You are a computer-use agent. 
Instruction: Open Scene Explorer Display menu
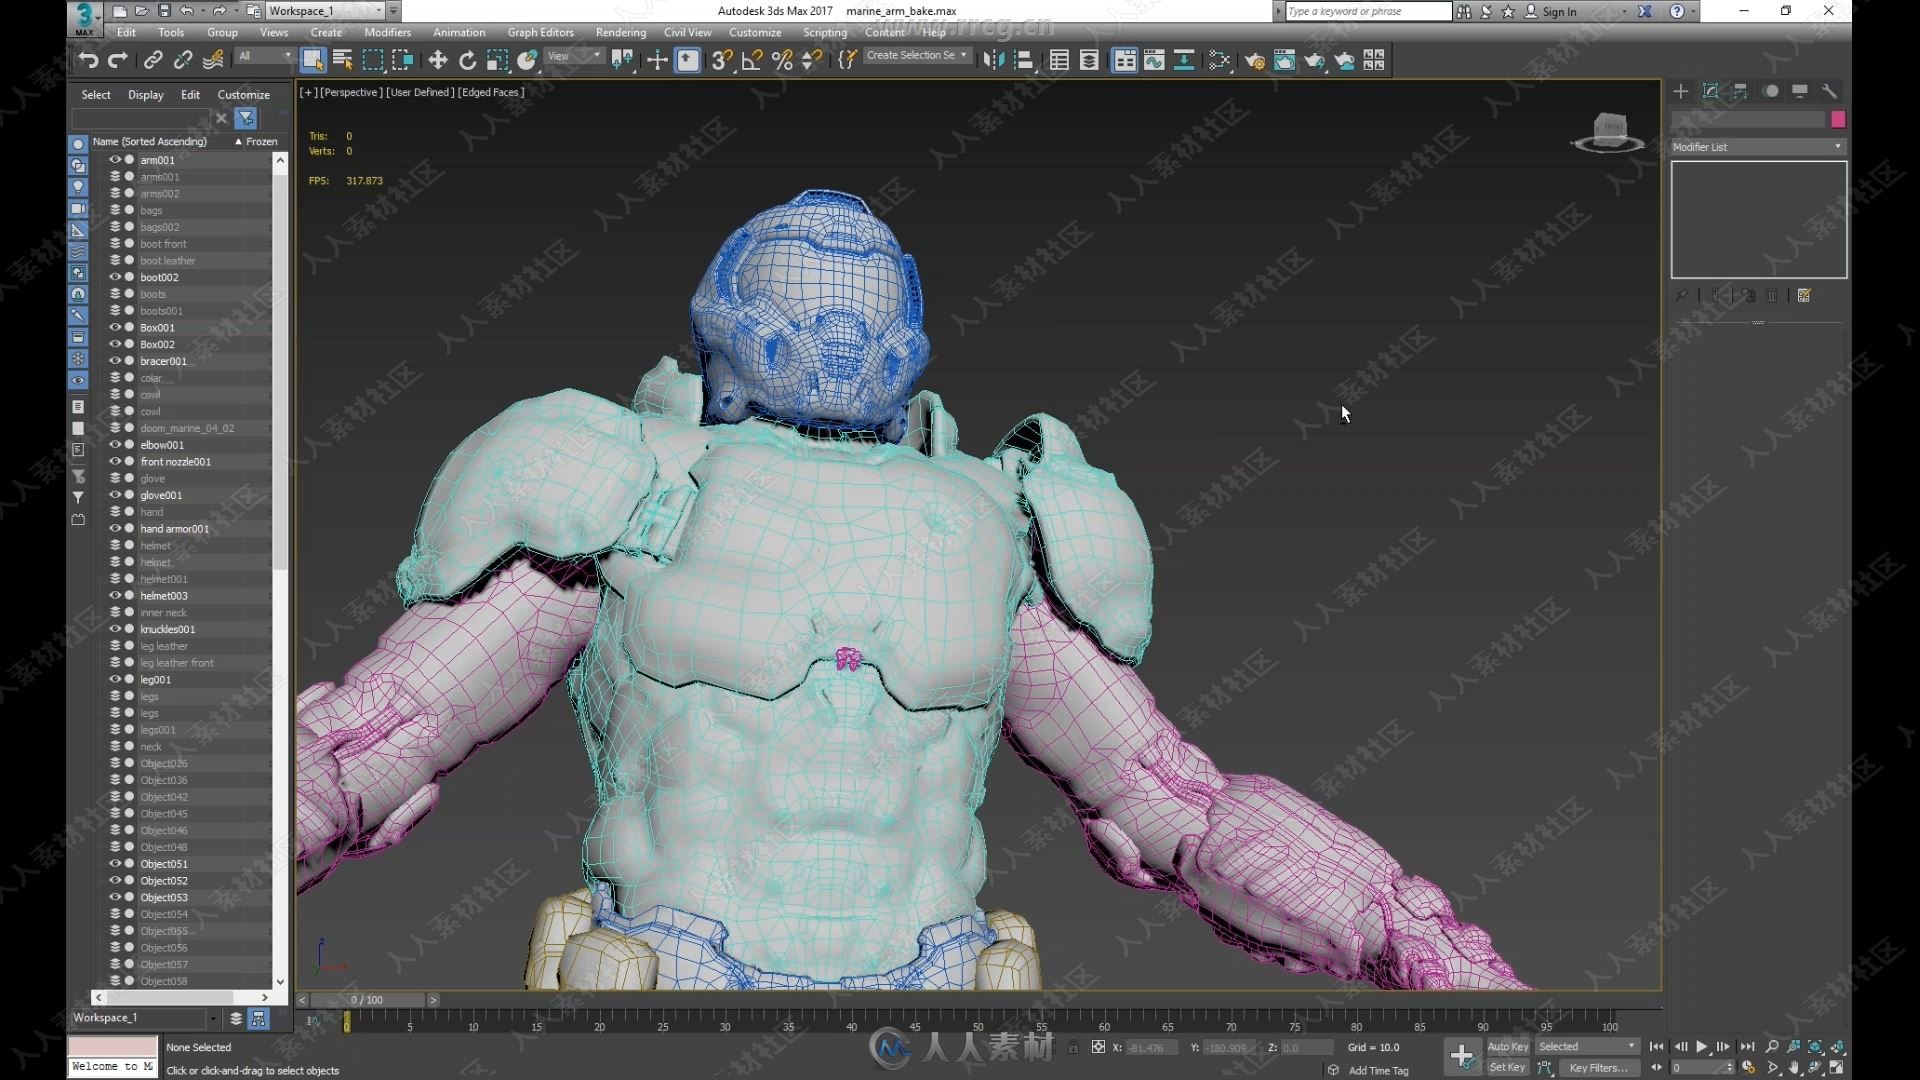click(x=145, y=95)
